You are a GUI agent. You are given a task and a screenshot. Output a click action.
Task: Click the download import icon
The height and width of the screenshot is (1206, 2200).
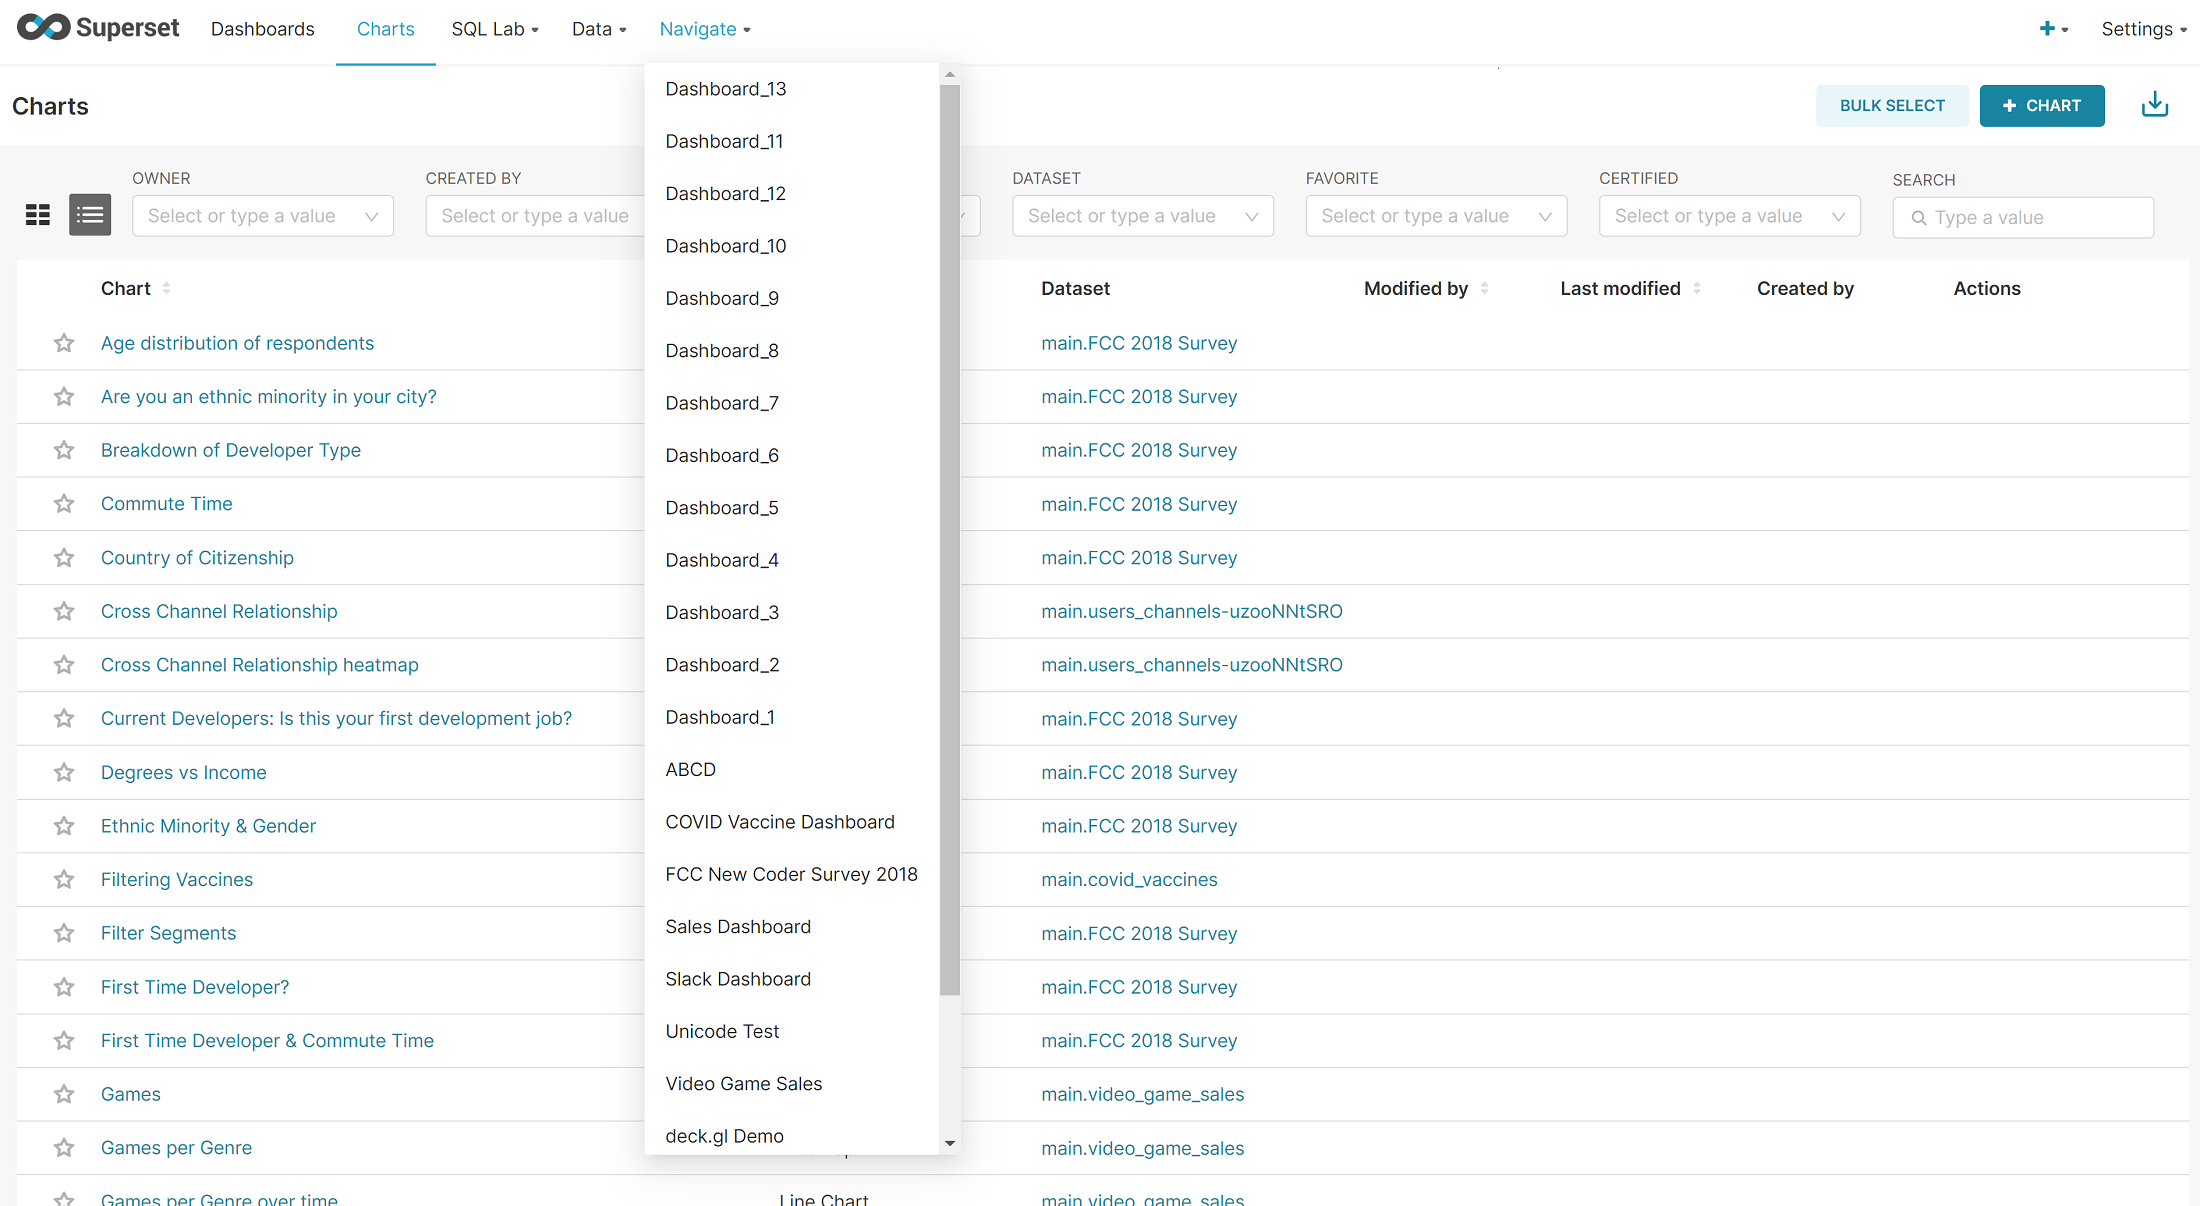pyautogui.click(x=2154, y=105)
